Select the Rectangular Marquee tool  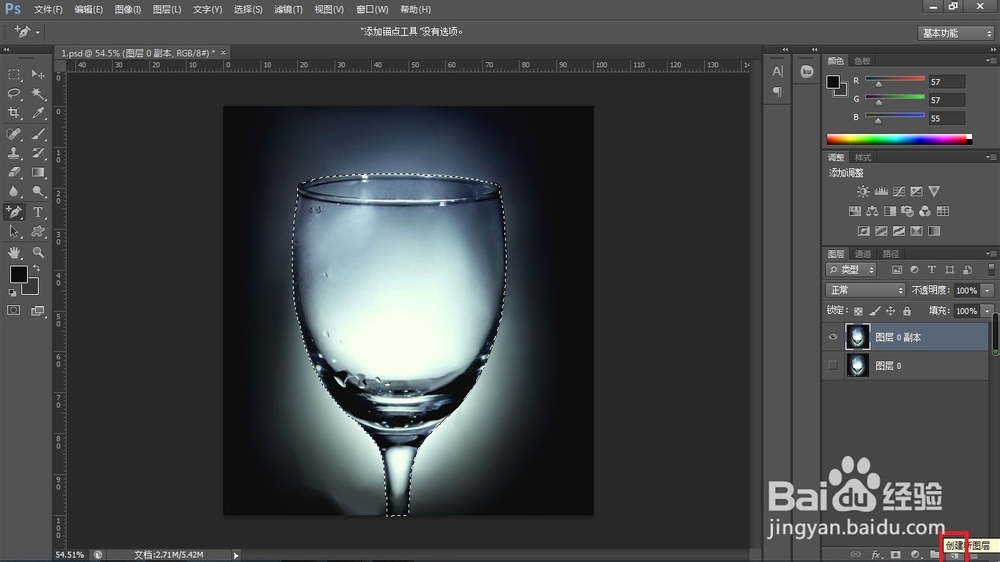click(15, 75)
